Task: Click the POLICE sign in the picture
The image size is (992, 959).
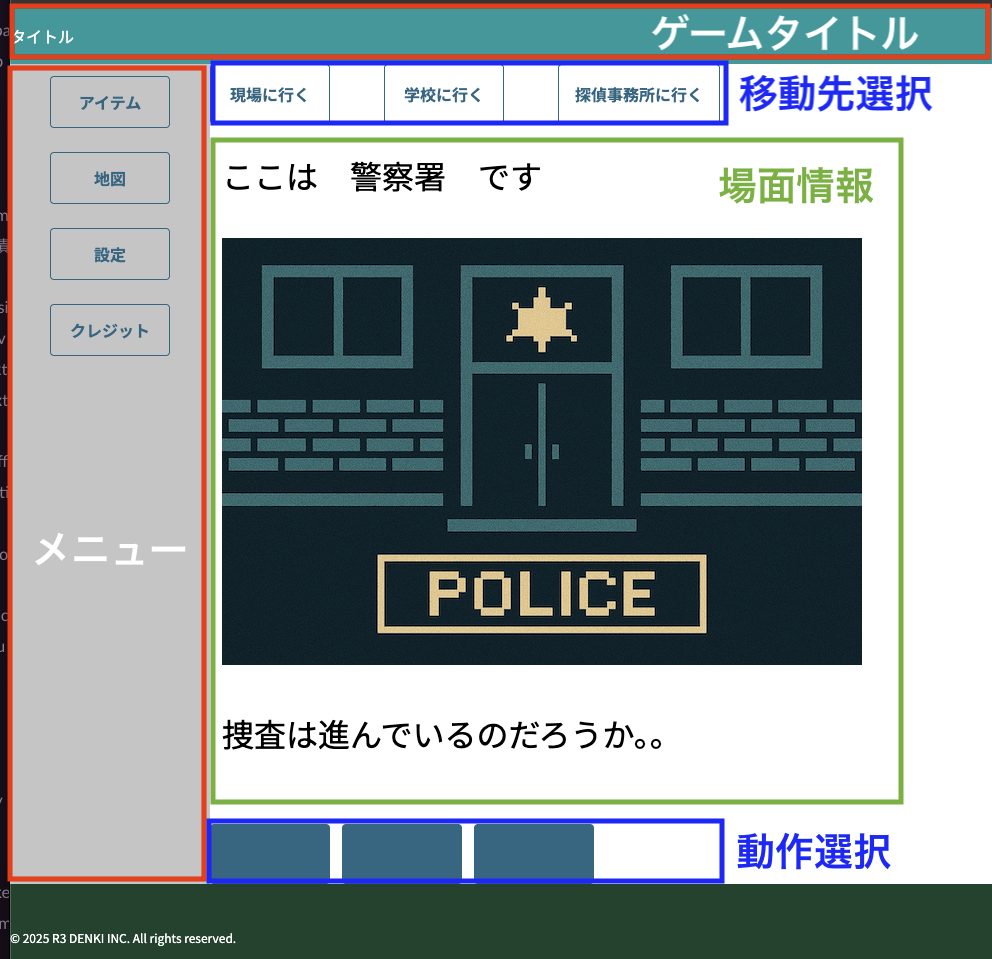Action: [542, 593]
